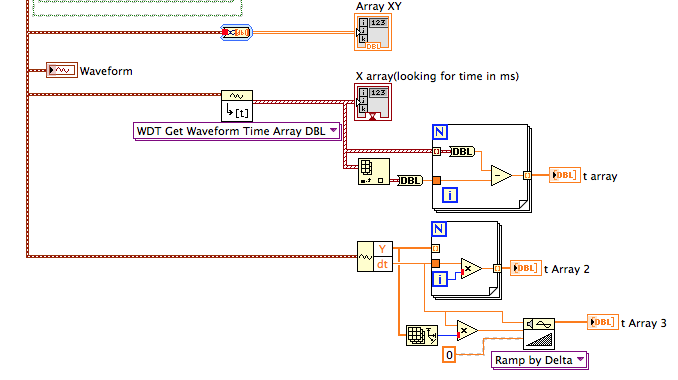Image resolution: width=678 pixels, height=380 pixels.
Task: Click auto-index input tunnel of upper loop
Action: pos(436,151)
